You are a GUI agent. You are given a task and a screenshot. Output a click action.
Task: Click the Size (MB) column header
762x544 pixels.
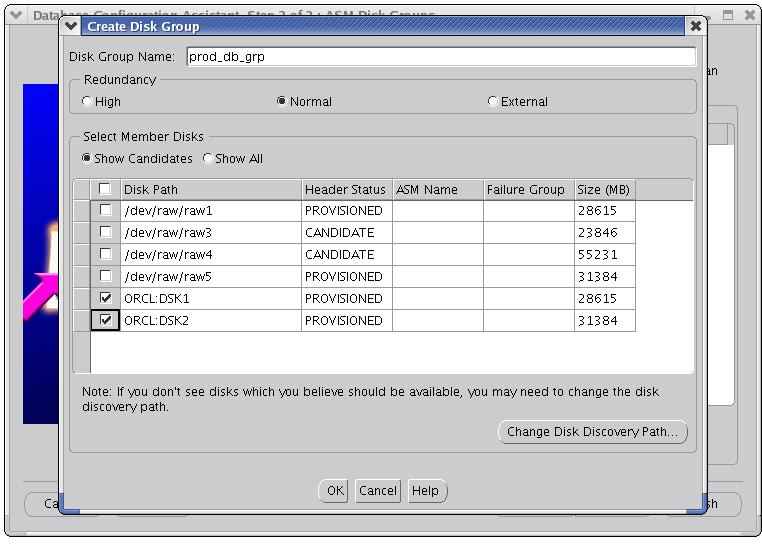coord(604,190)
